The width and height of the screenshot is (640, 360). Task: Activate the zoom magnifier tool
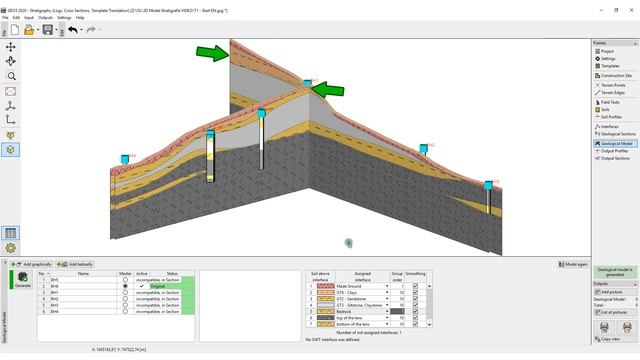pos(11,76)
